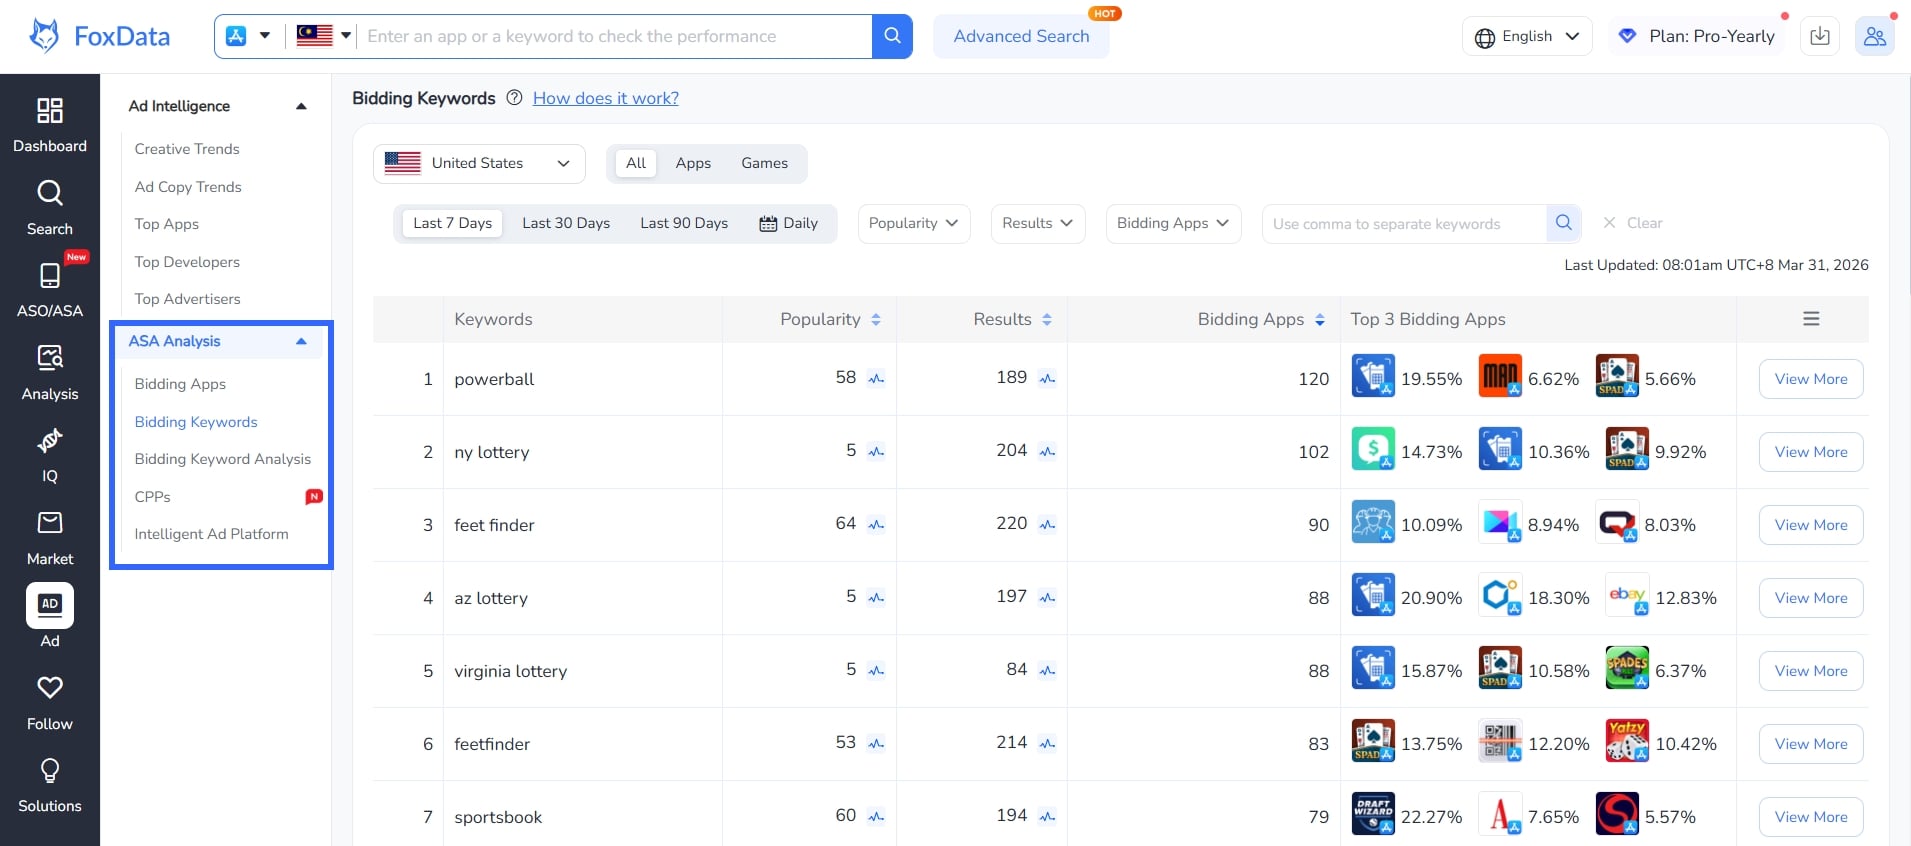Select the Last 30 Days range
This screenshot has height=846, width=1911.
tap(566, 223)
